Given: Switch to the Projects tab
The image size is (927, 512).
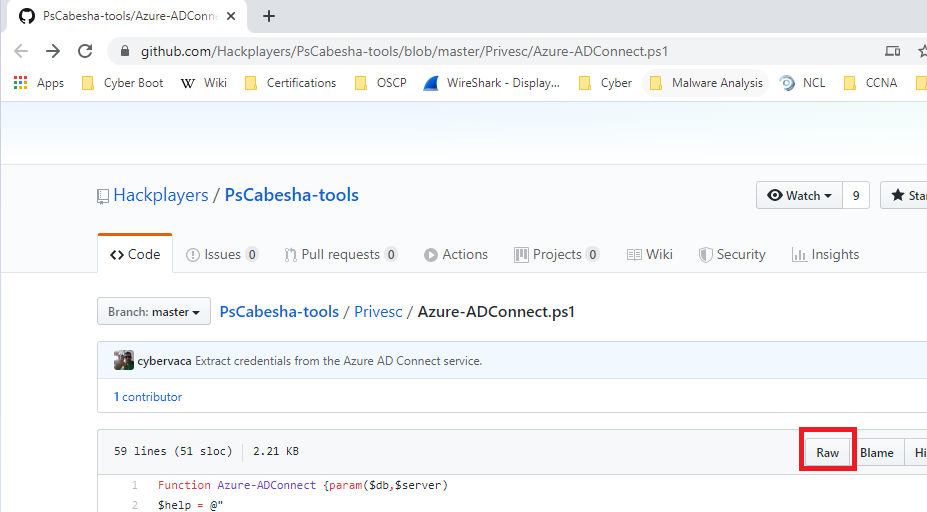Looking at the screenshot, I should [x=556, y=254].
